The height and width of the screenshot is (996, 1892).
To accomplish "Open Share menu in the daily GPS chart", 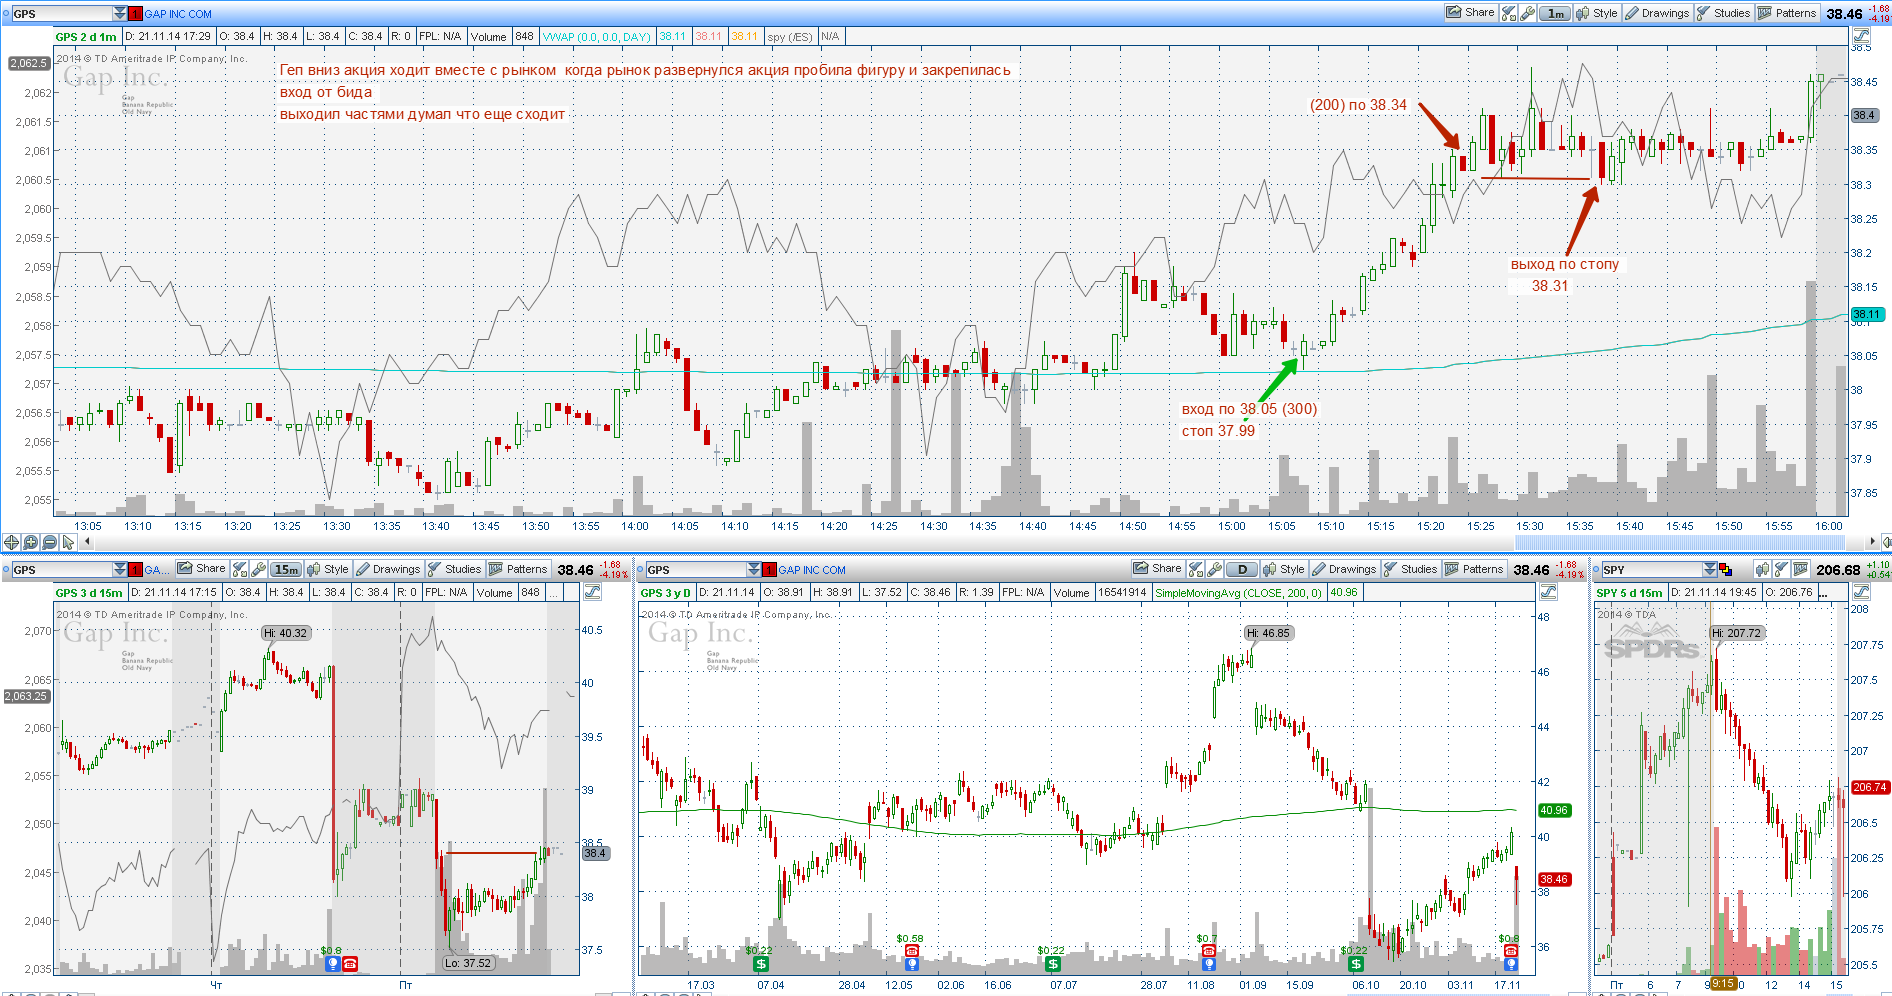I will (x=1157, y=569).
